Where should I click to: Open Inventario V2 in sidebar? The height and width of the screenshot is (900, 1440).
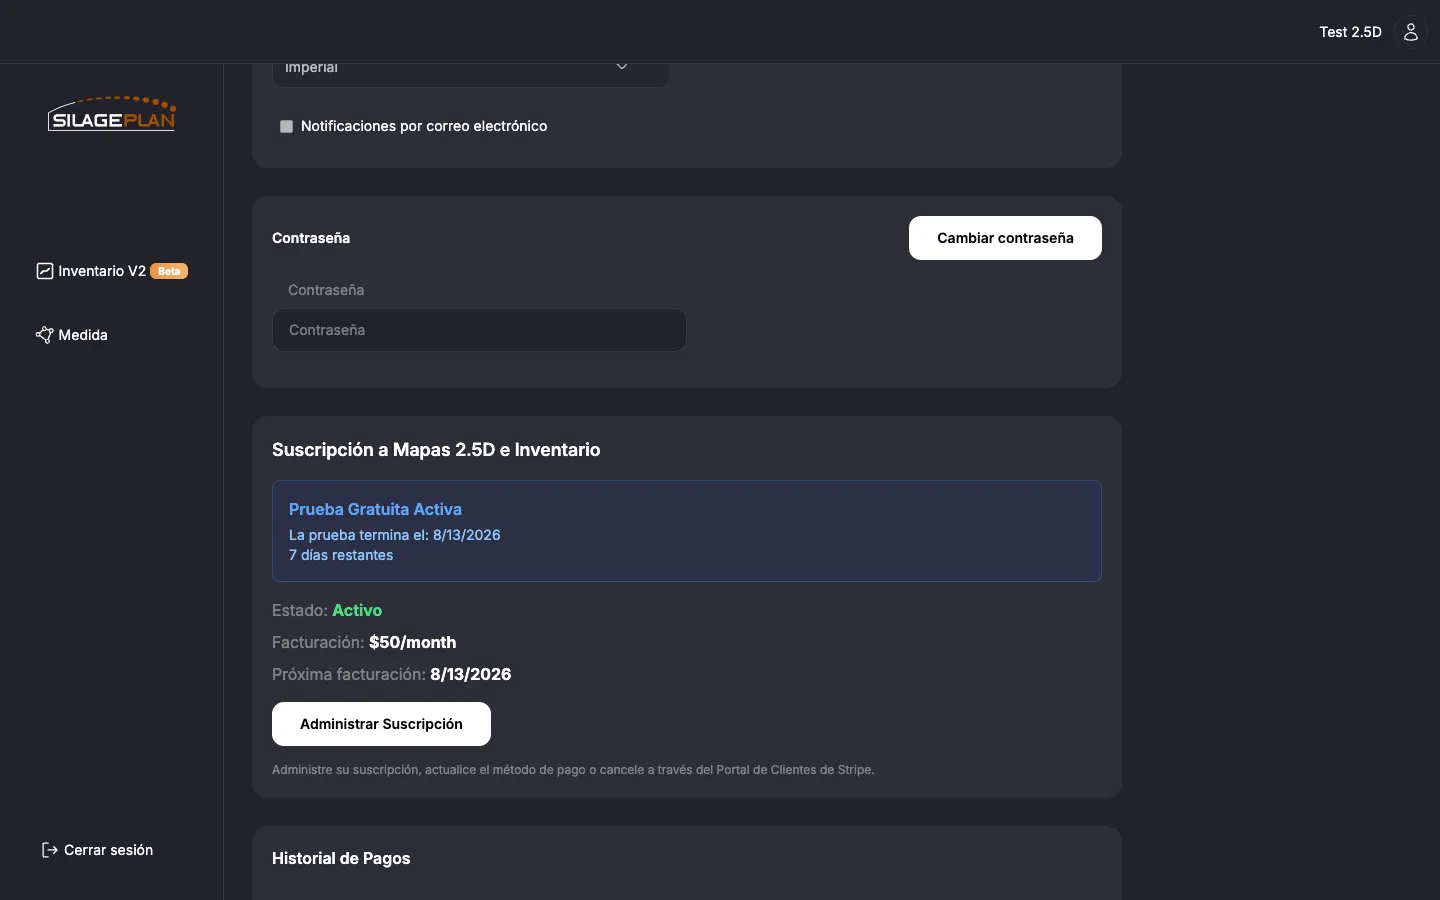coord(112,271)
